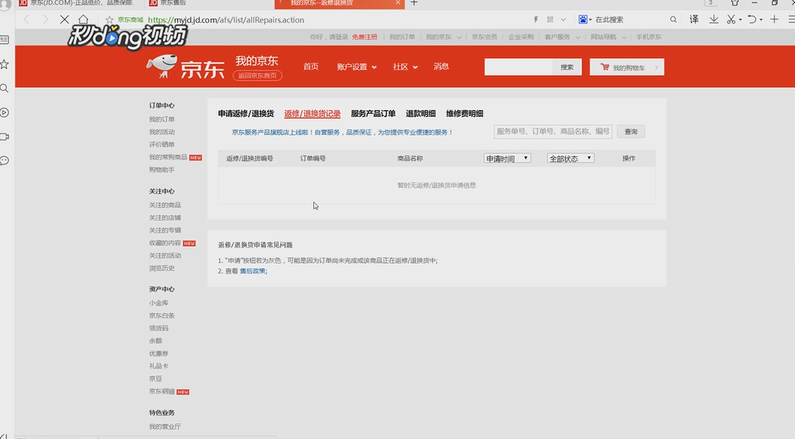795x439 pixels.
Task: Expand 客户服务 in top bar
Action: pos(562,37)
